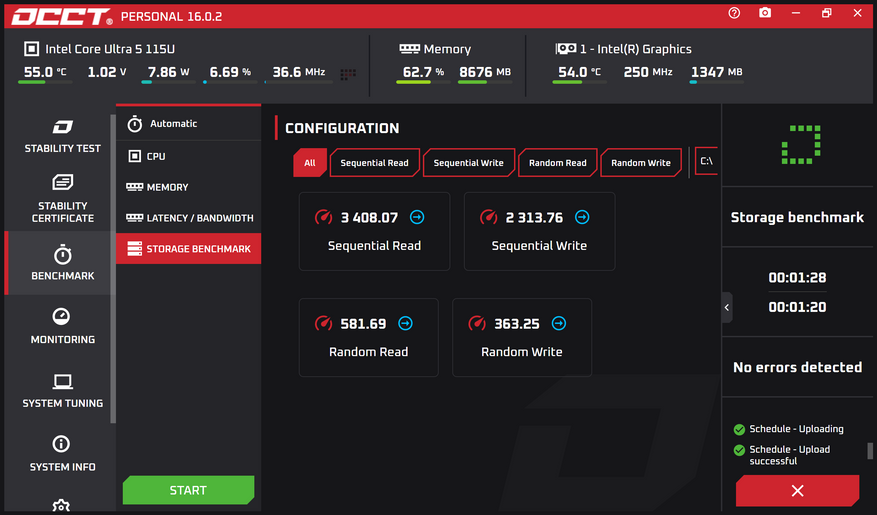The image size is (877, 515).
Task: Click the 00:01:28 elapsed timer
Action: coord(797,277)
